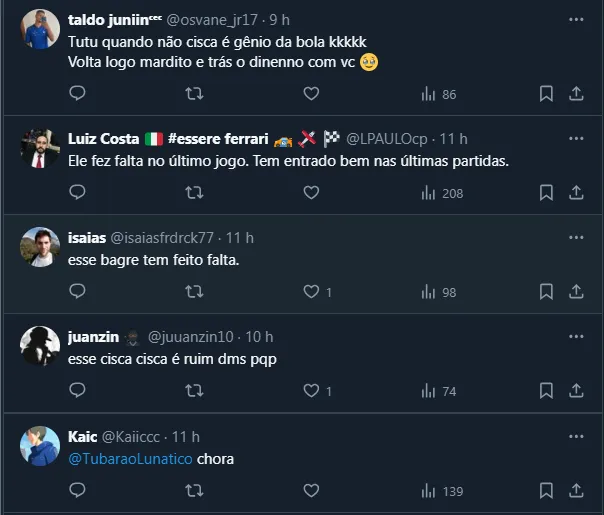
Task: Open more options menu on isaias tweet
Action: 576,238
